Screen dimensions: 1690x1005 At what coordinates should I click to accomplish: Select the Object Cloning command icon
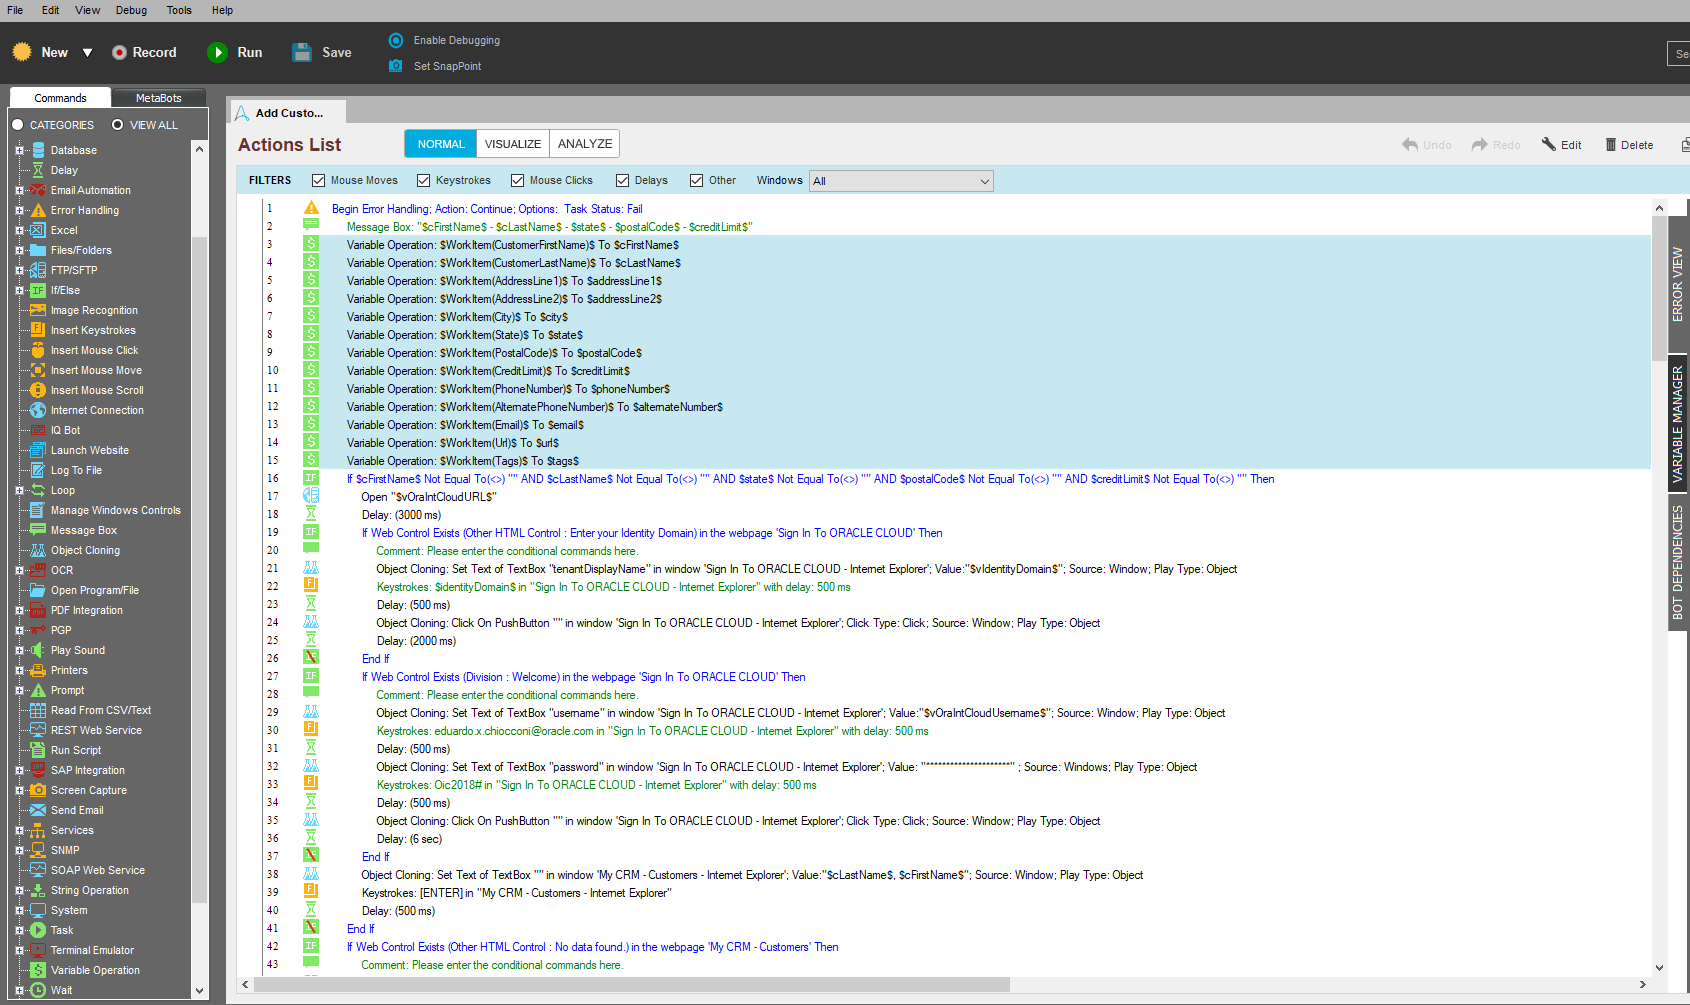[38, 550]
